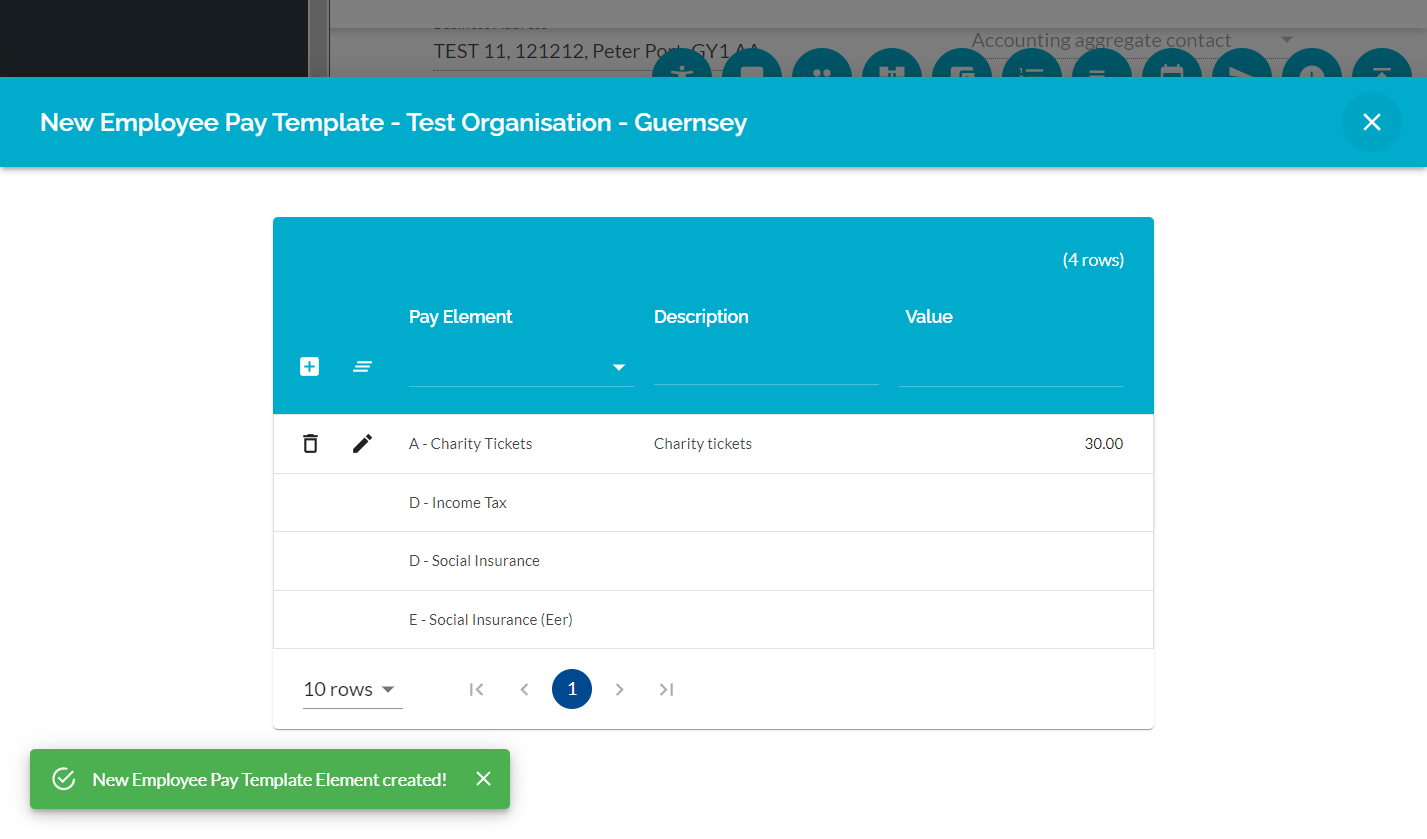The height and width of the screenshot is (839, 1427).
Task: Sort by the Value column header
Action: 929,317
